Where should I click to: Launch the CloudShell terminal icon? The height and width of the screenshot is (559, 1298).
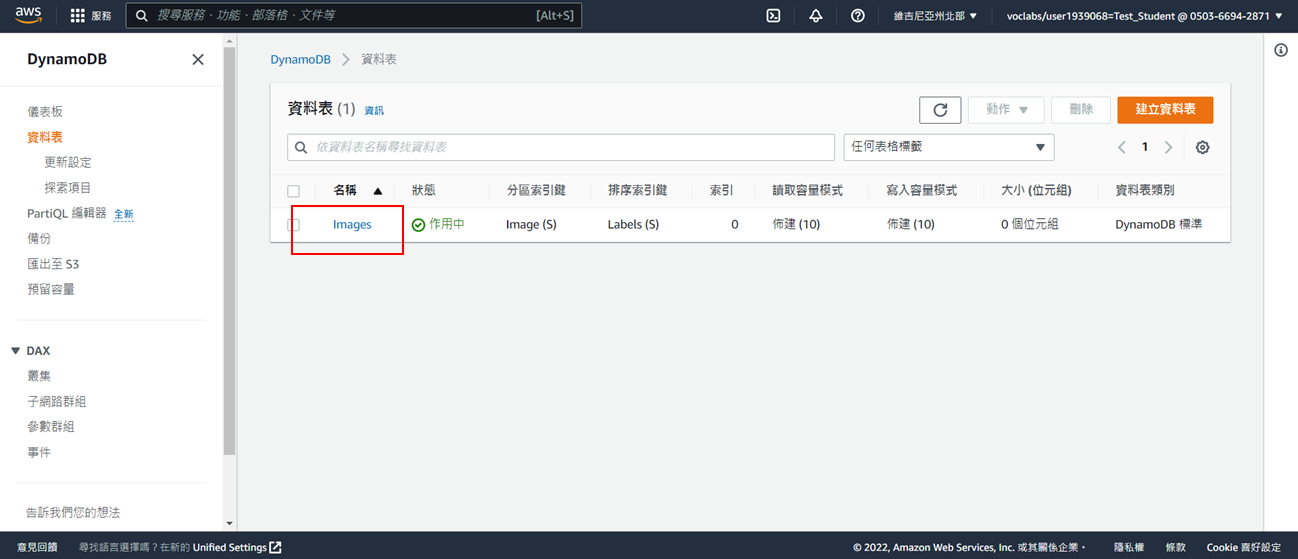[x=773, y=16]
